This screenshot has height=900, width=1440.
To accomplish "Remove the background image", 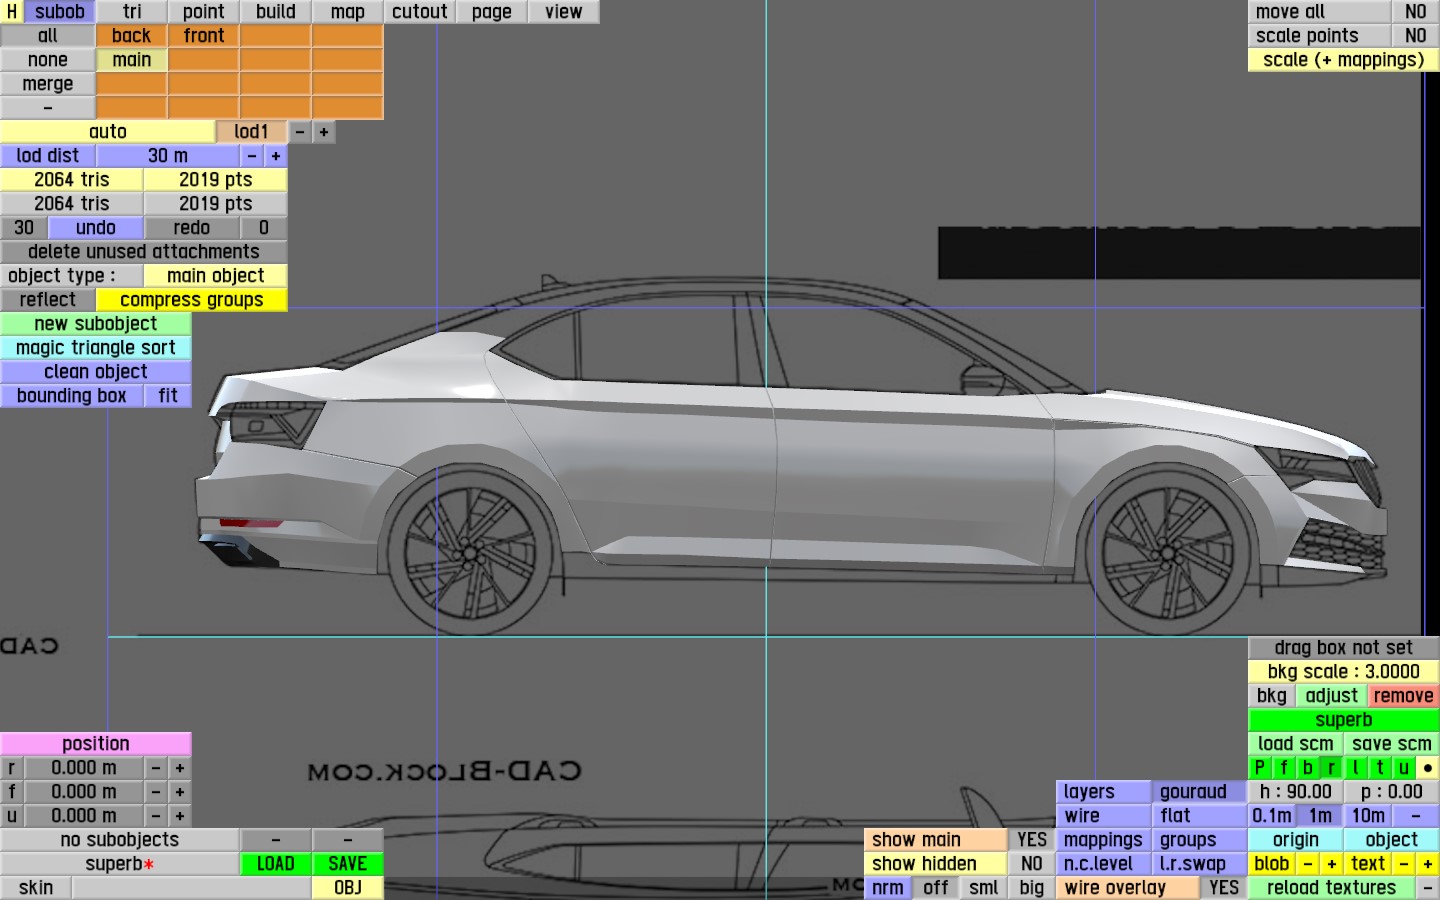I will [1404, 696].
